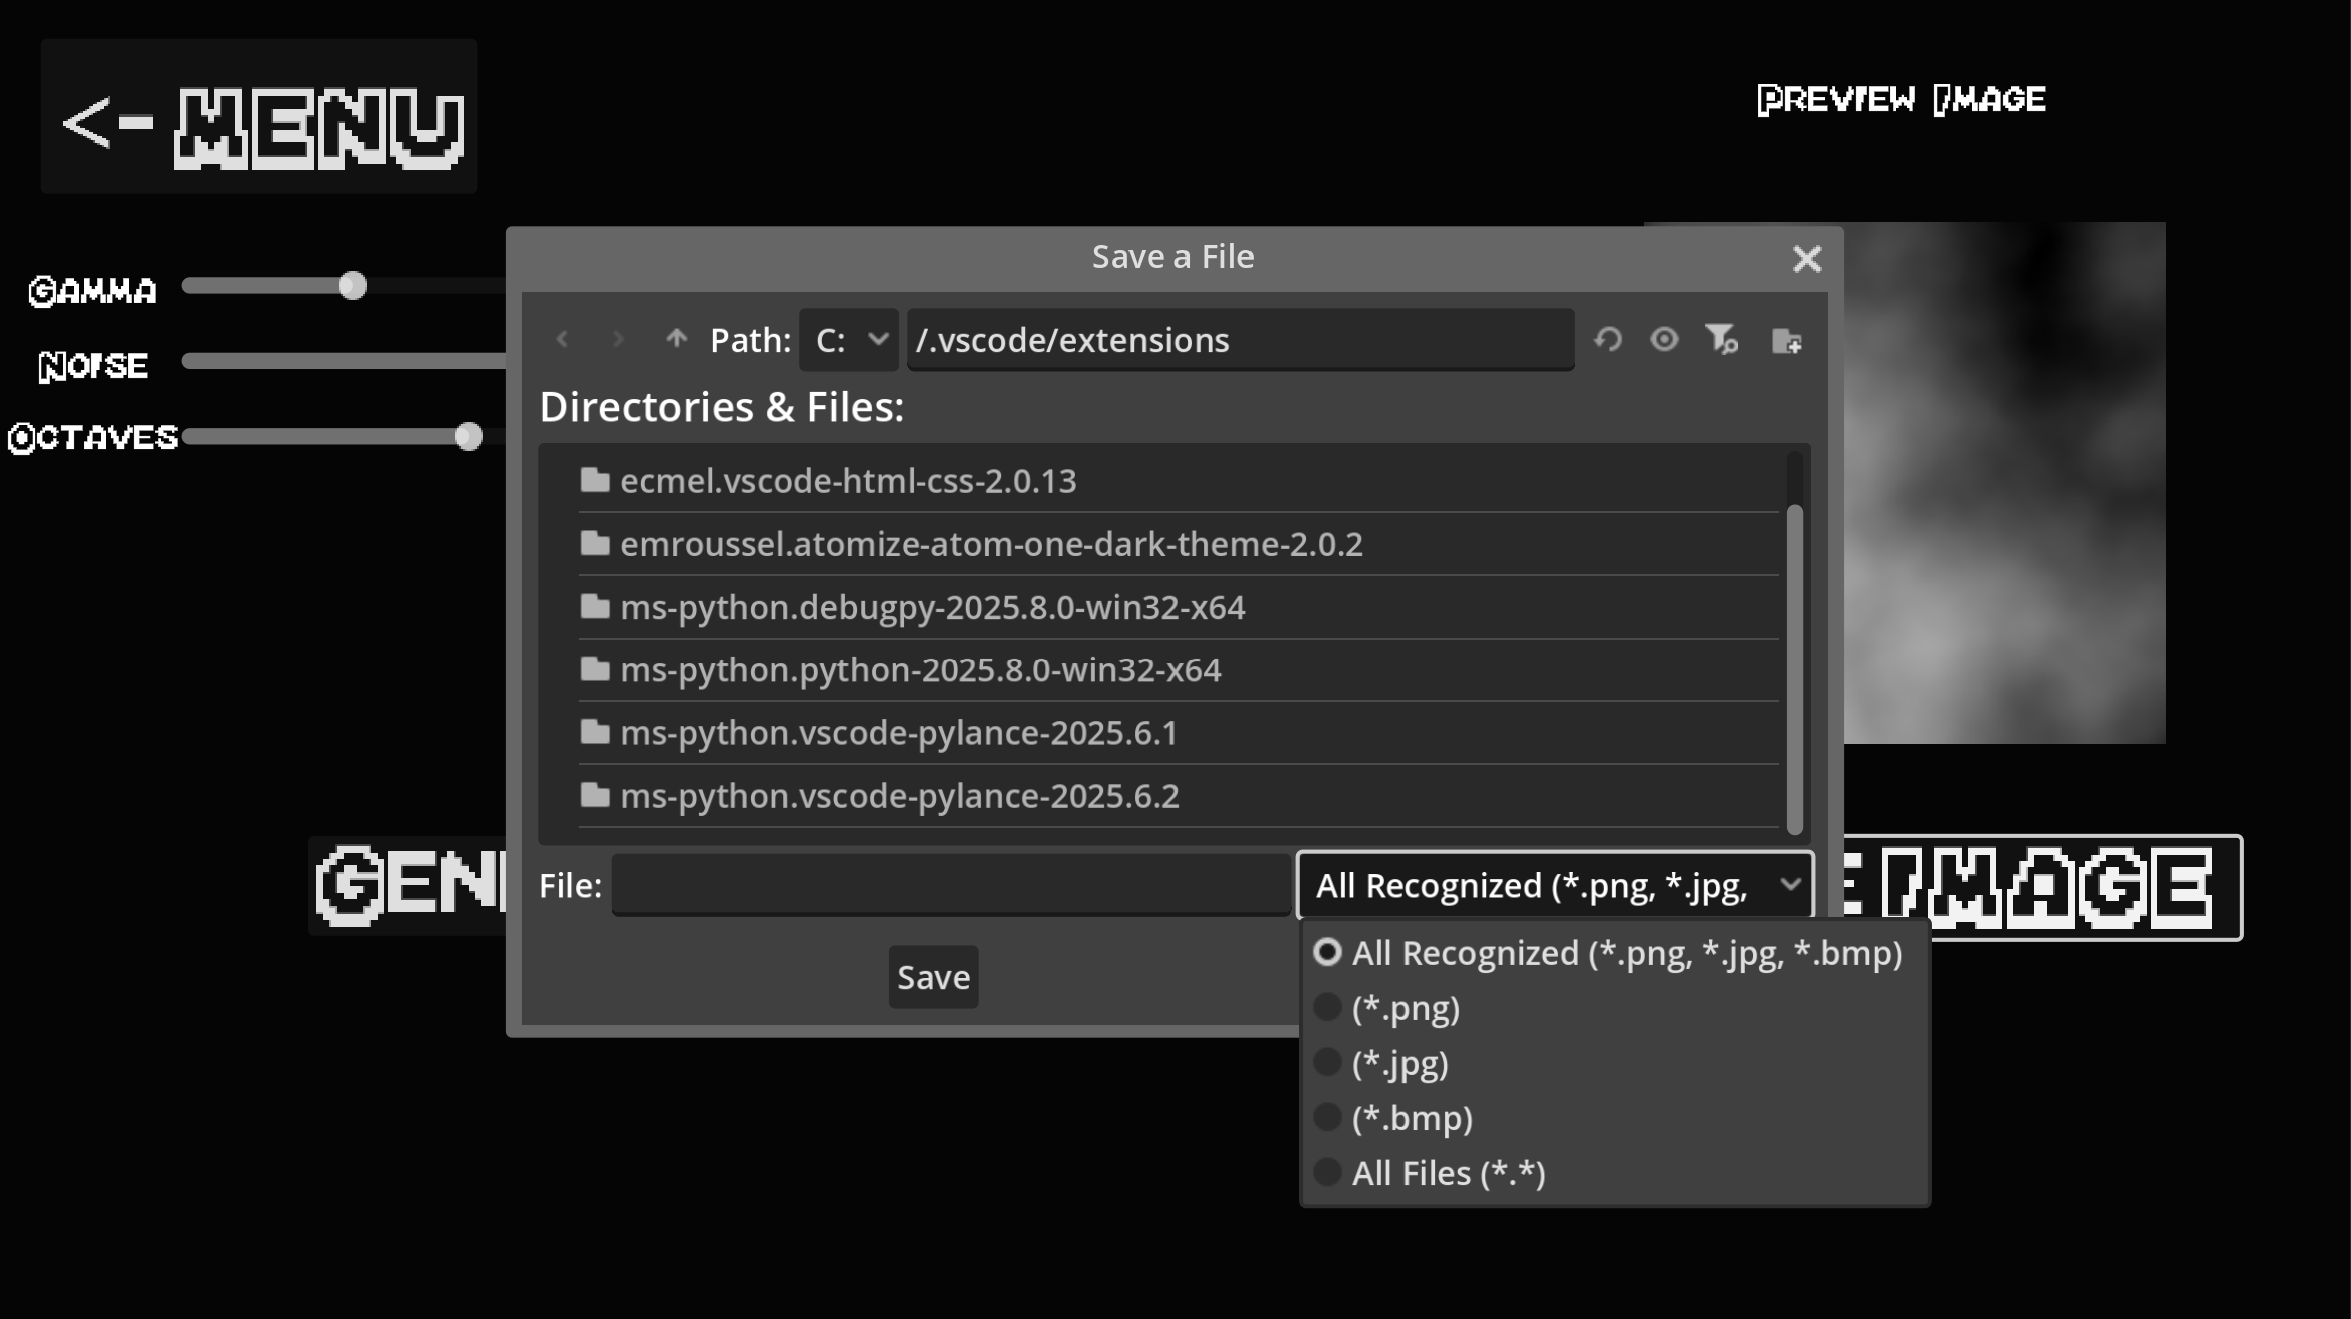Select the (*.bmp) filter option
Screen dimensions: 2351x1319
click(1412, 1118)
